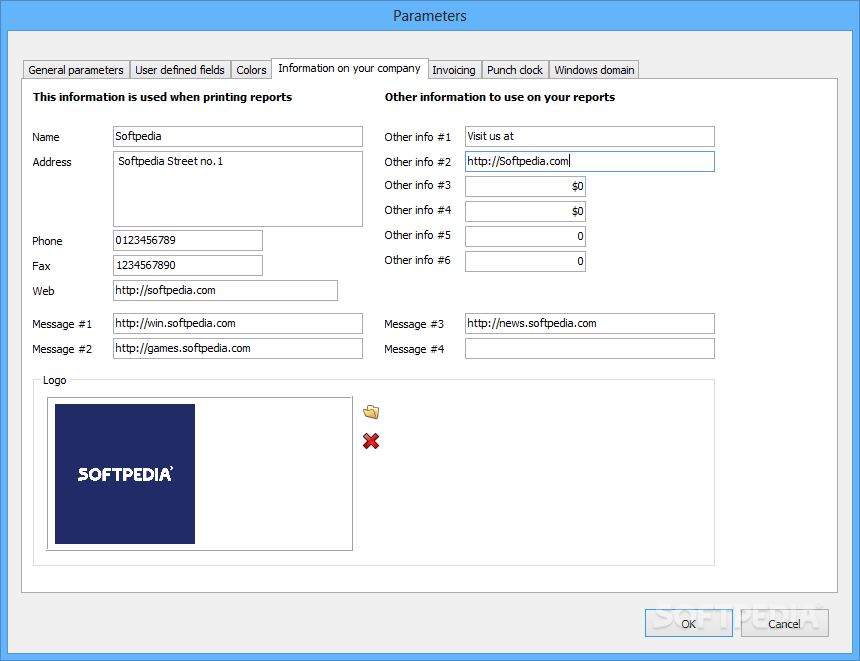Click the Other info #2 URL field
The height and width of the screenshot is (661, 860).
click(x=590, y=161)
